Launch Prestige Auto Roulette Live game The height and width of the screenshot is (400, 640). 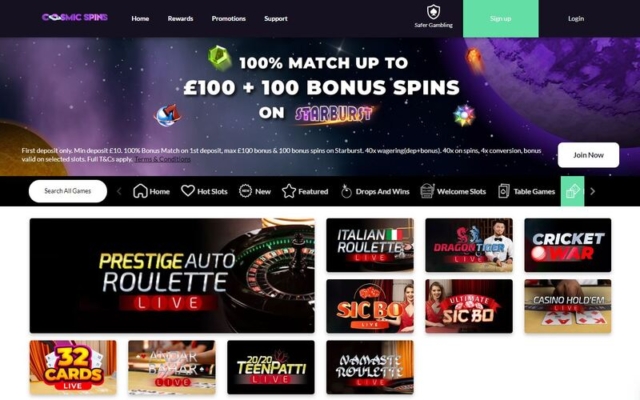pyautogui.click(x=172, y=276)
